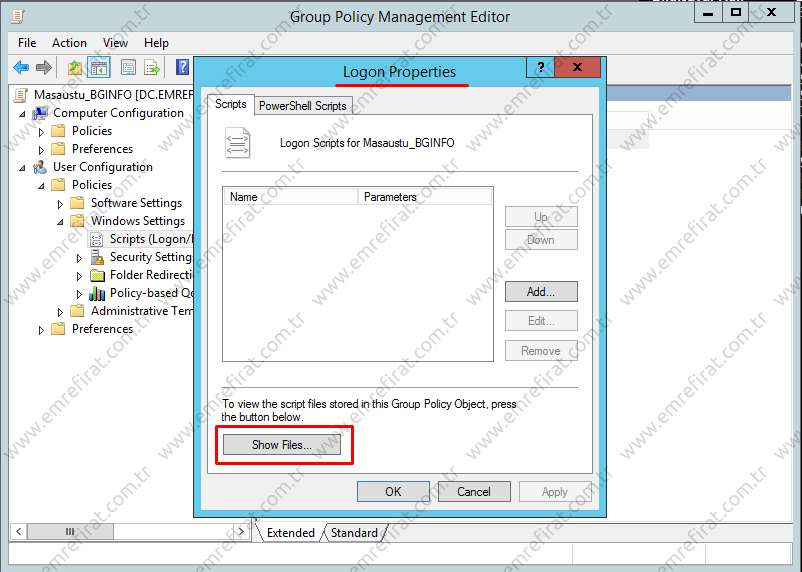Expand the Software Settings folder

[x=61, y=203]
